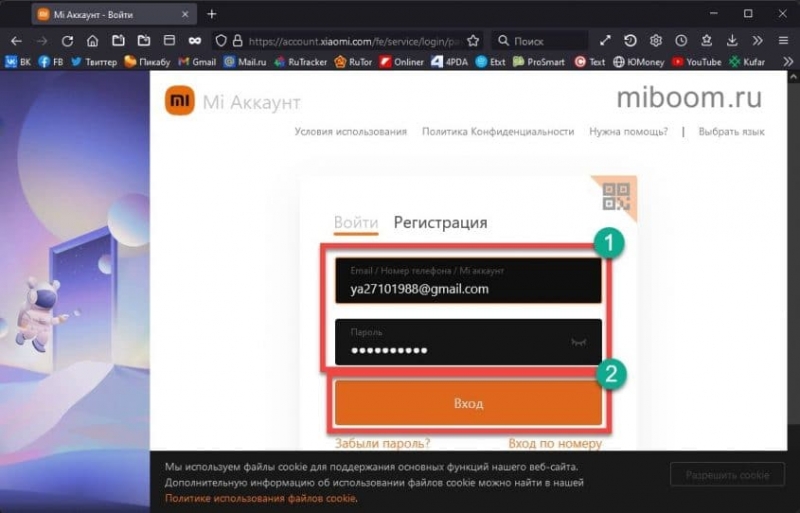
Task: Open the shield tracking protection icon
Action: tap(220, 41)
